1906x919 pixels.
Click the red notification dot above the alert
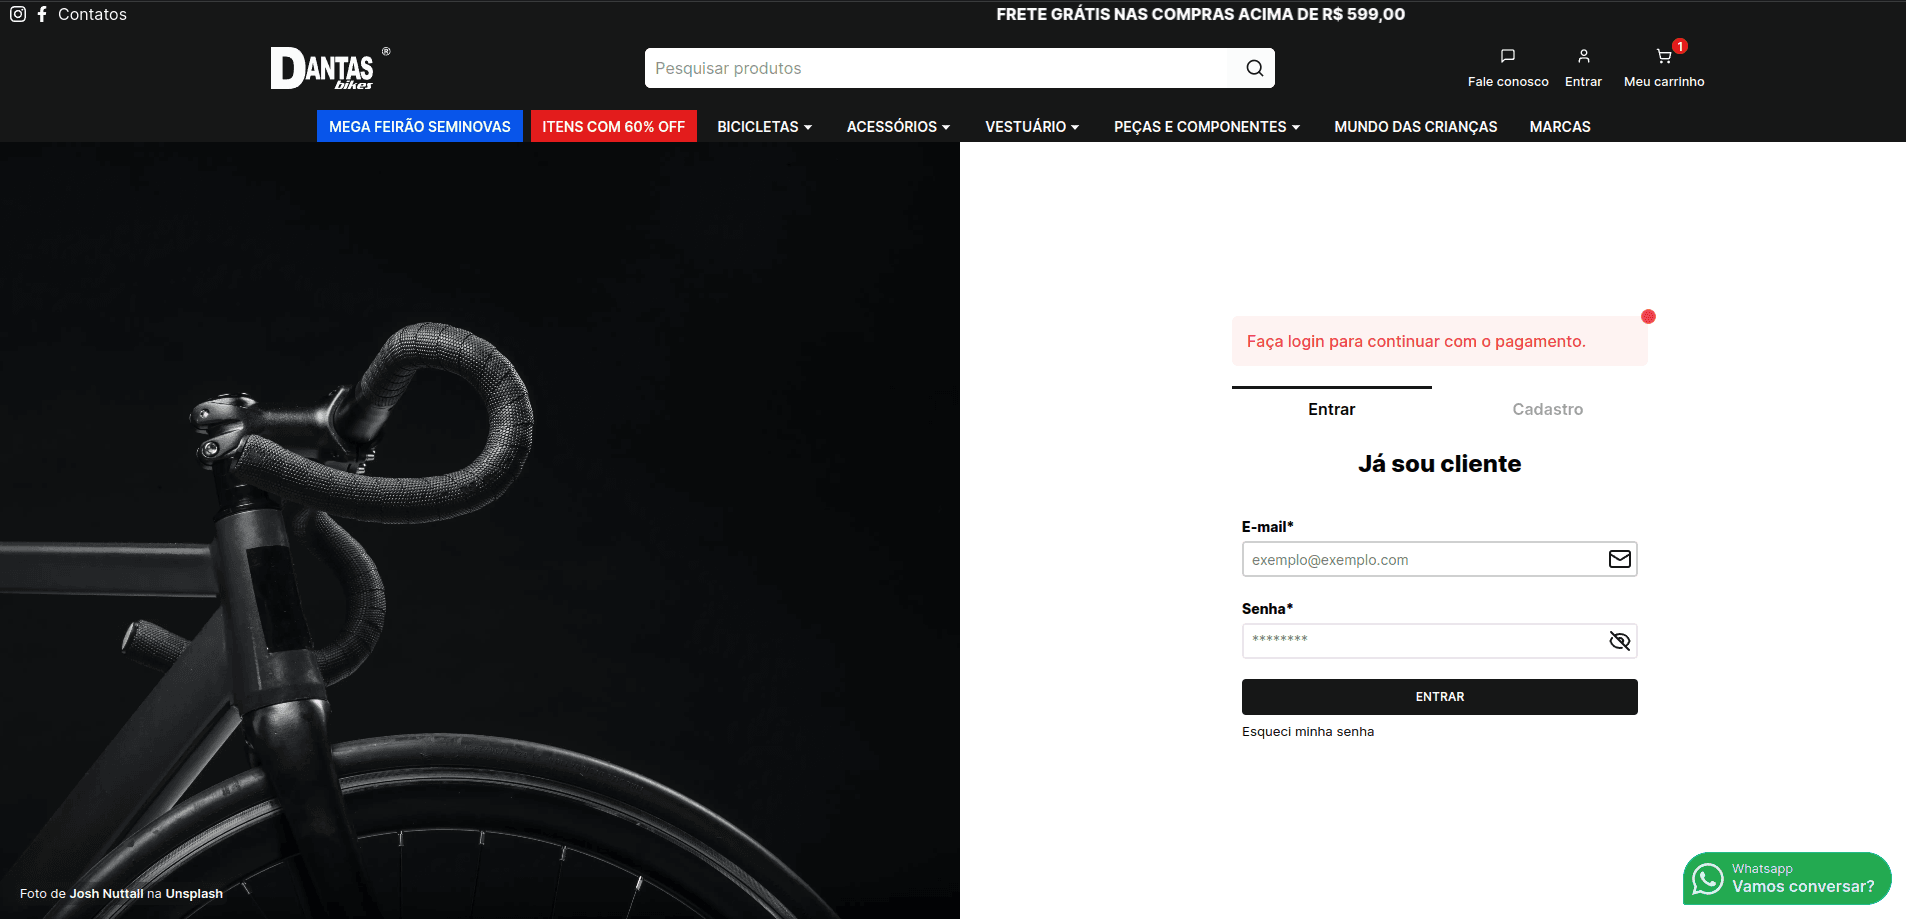(1648, 316)
